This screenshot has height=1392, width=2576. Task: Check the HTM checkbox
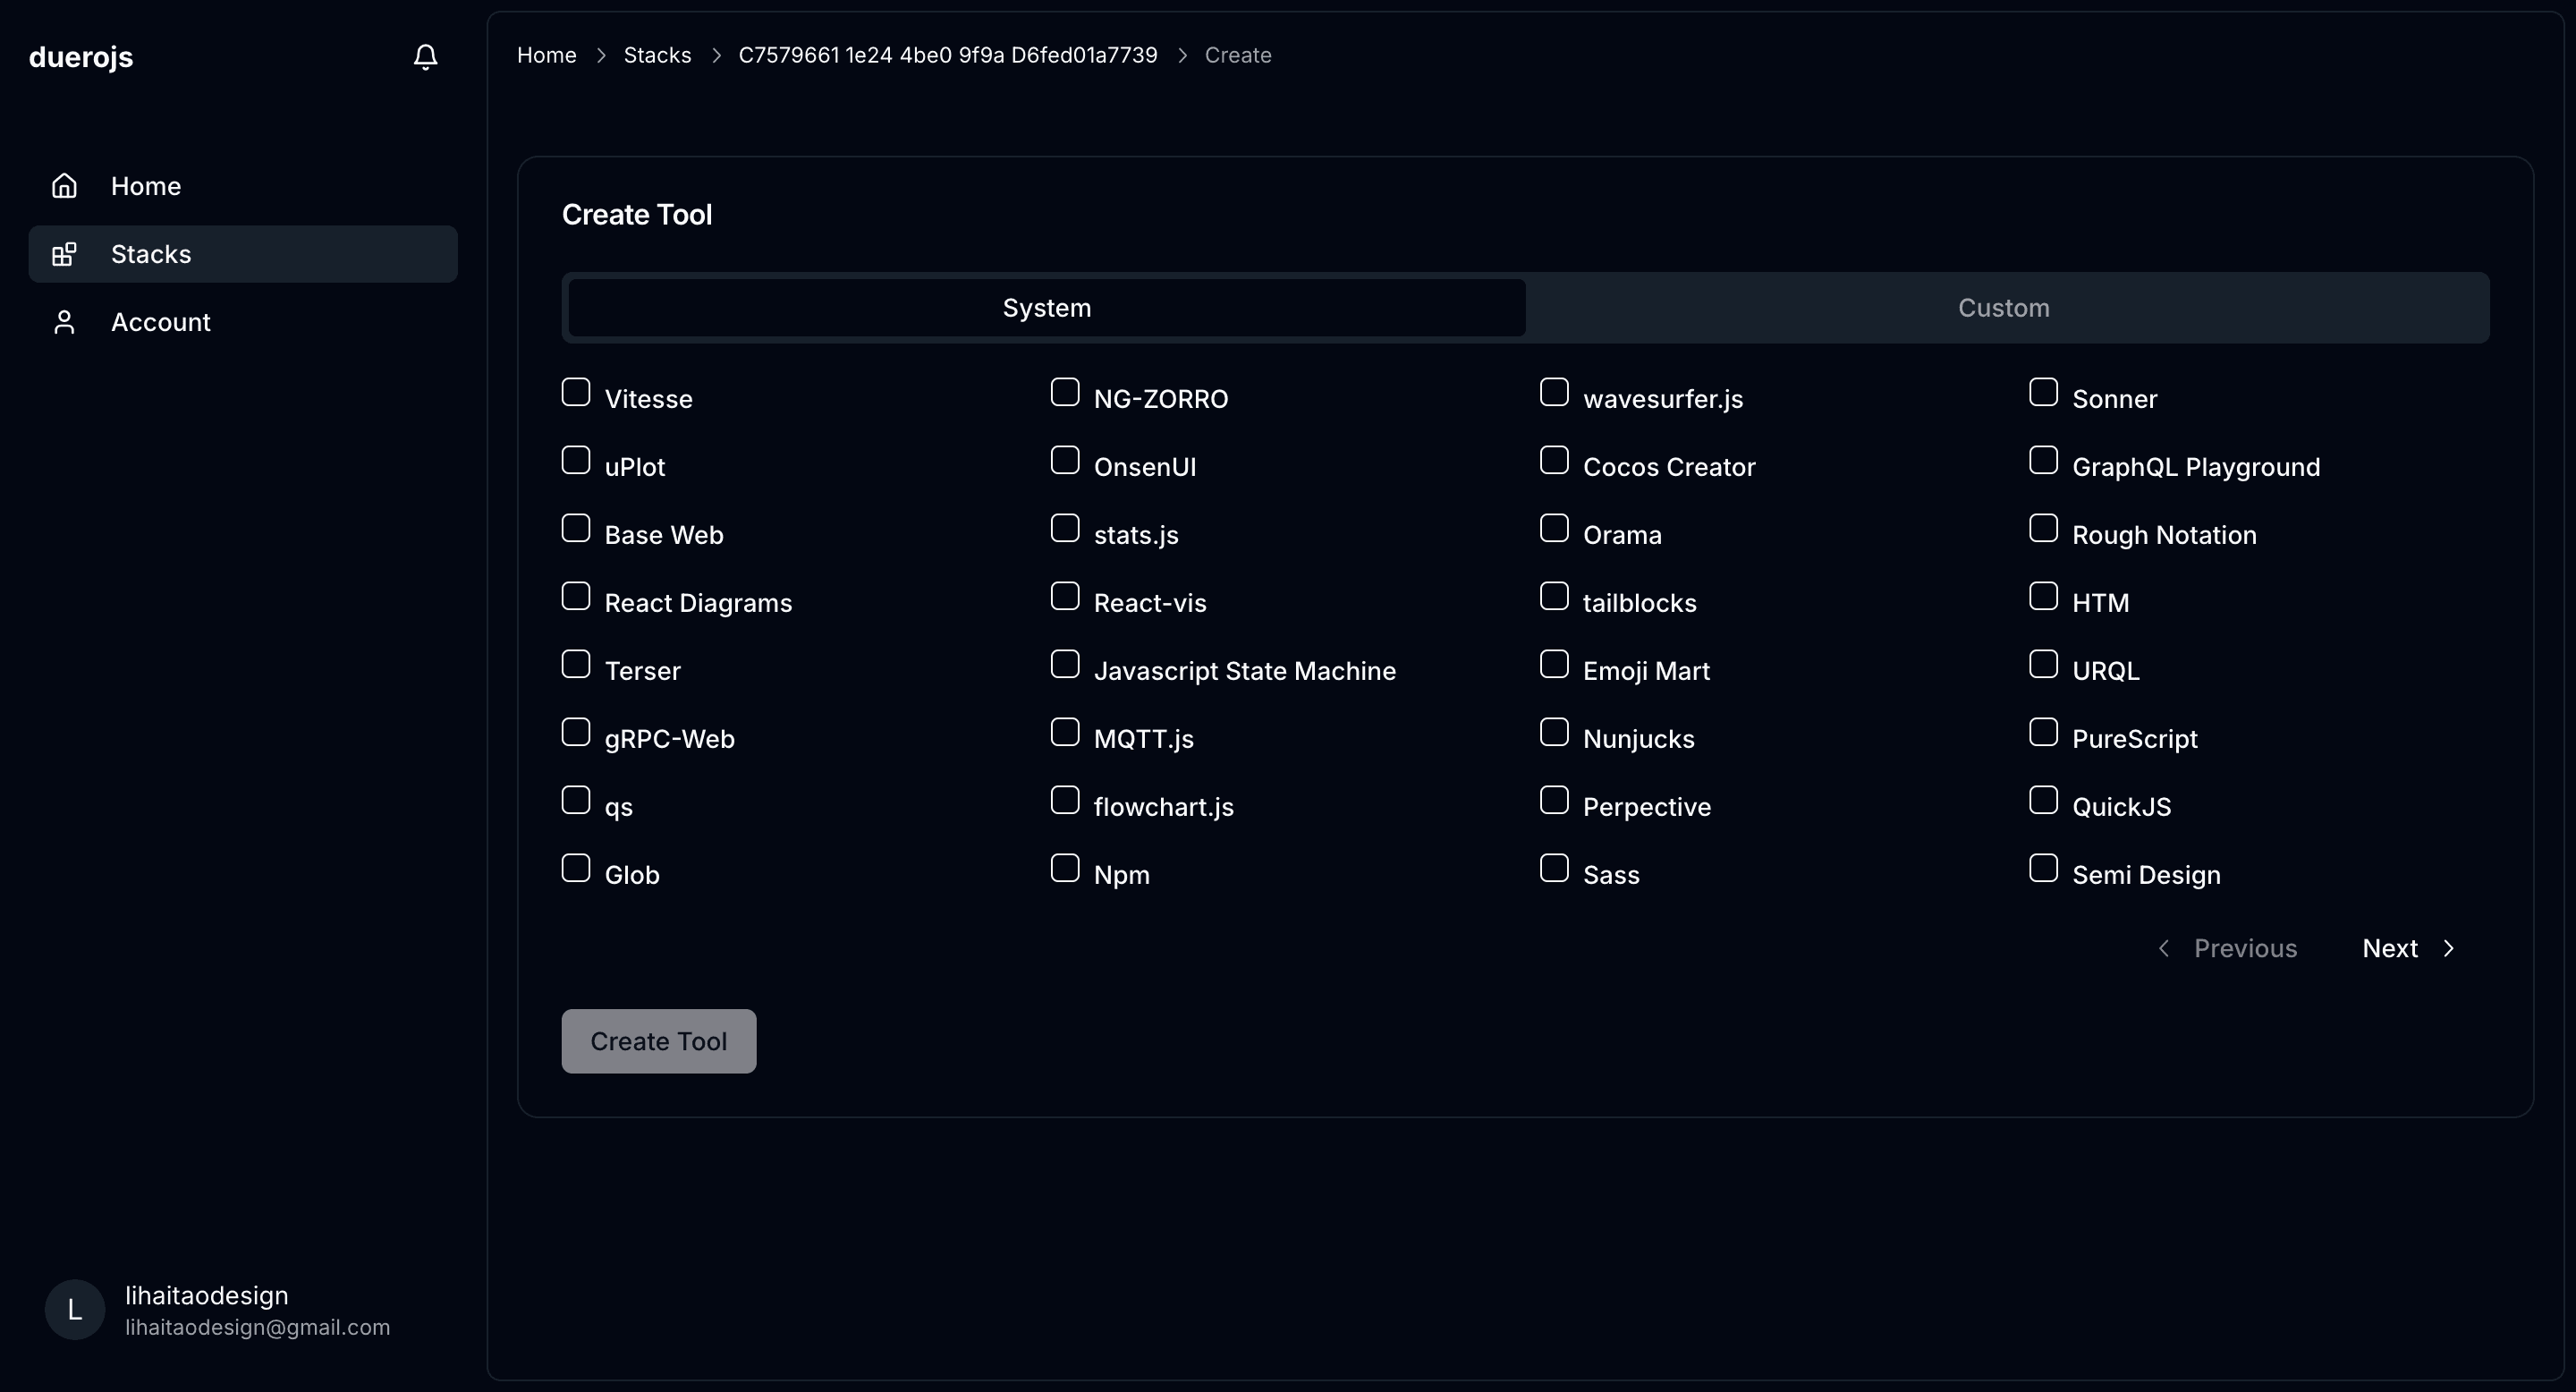[x=2043, y=596]
